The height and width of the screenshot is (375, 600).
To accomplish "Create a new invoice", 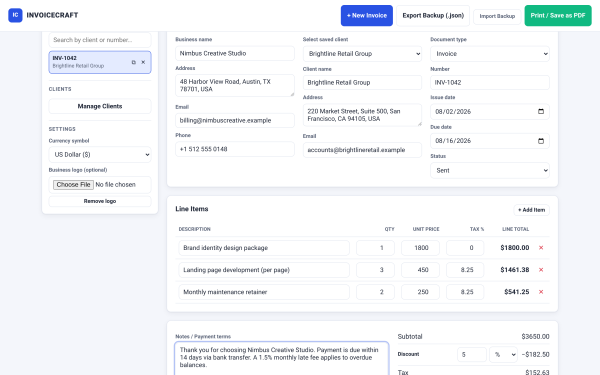I will (367, 16).
